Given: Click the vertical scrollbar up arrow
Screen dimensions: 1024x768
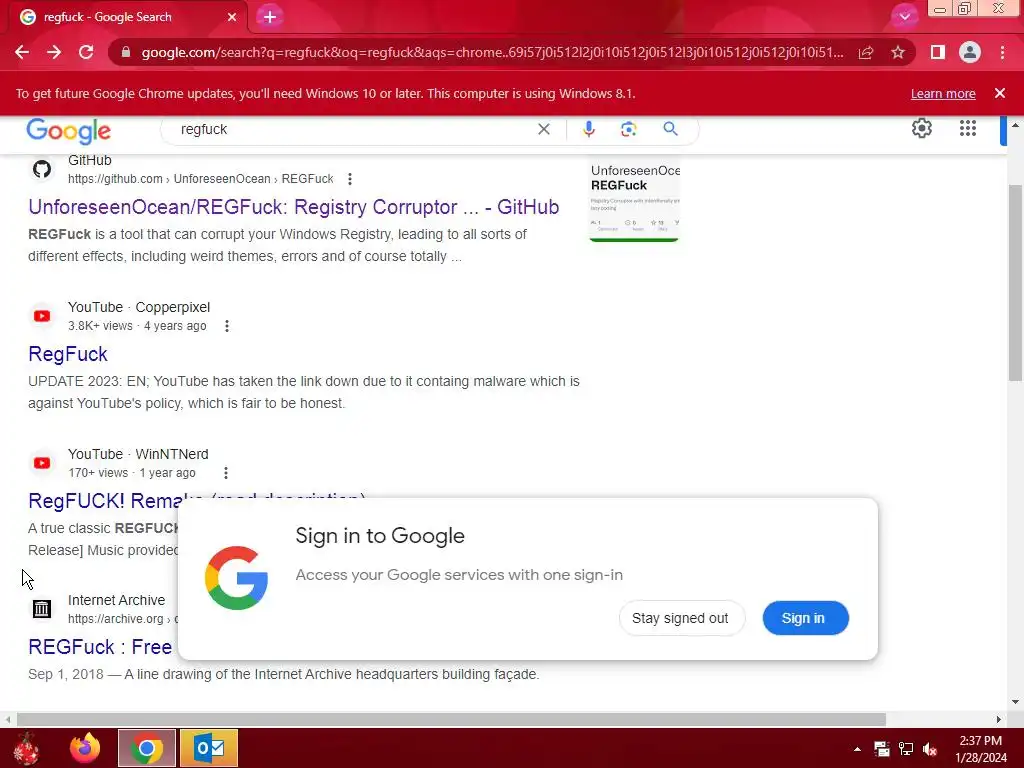Looking at the screenshot, I should click(x=1015, y=125).
